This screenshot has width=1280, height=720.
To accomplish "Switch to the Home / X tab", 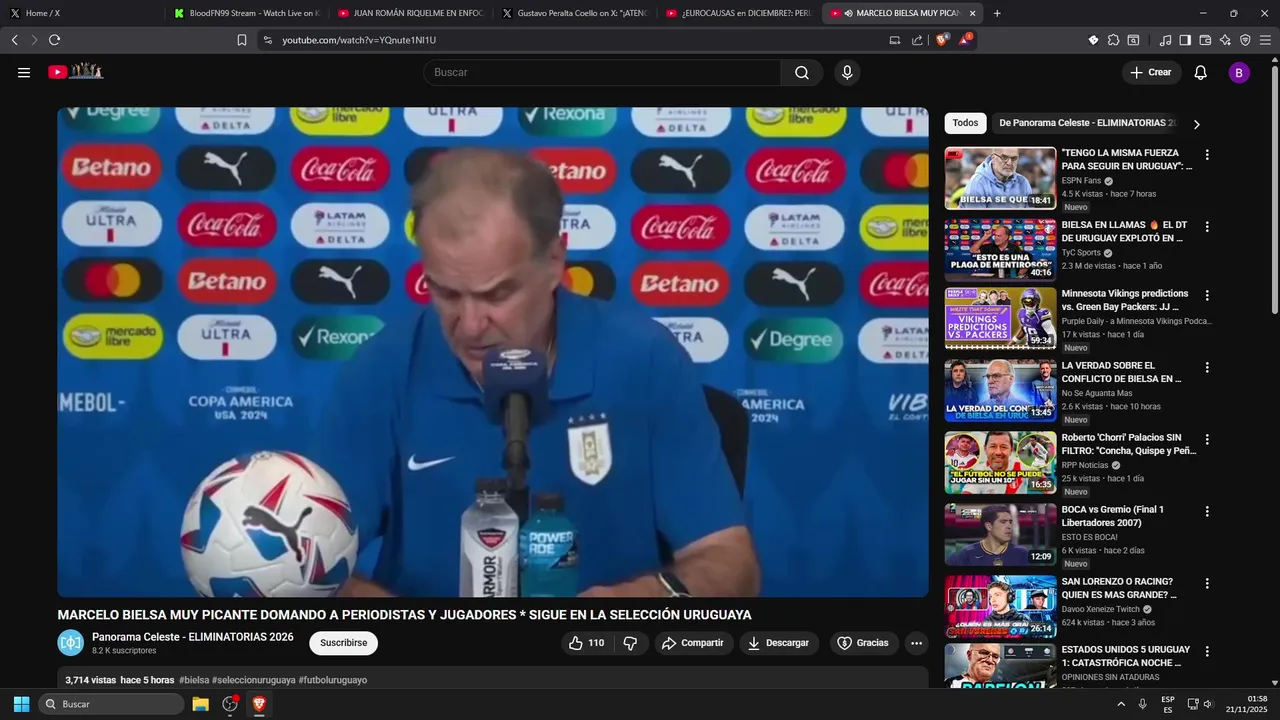I will click(80, 13).
